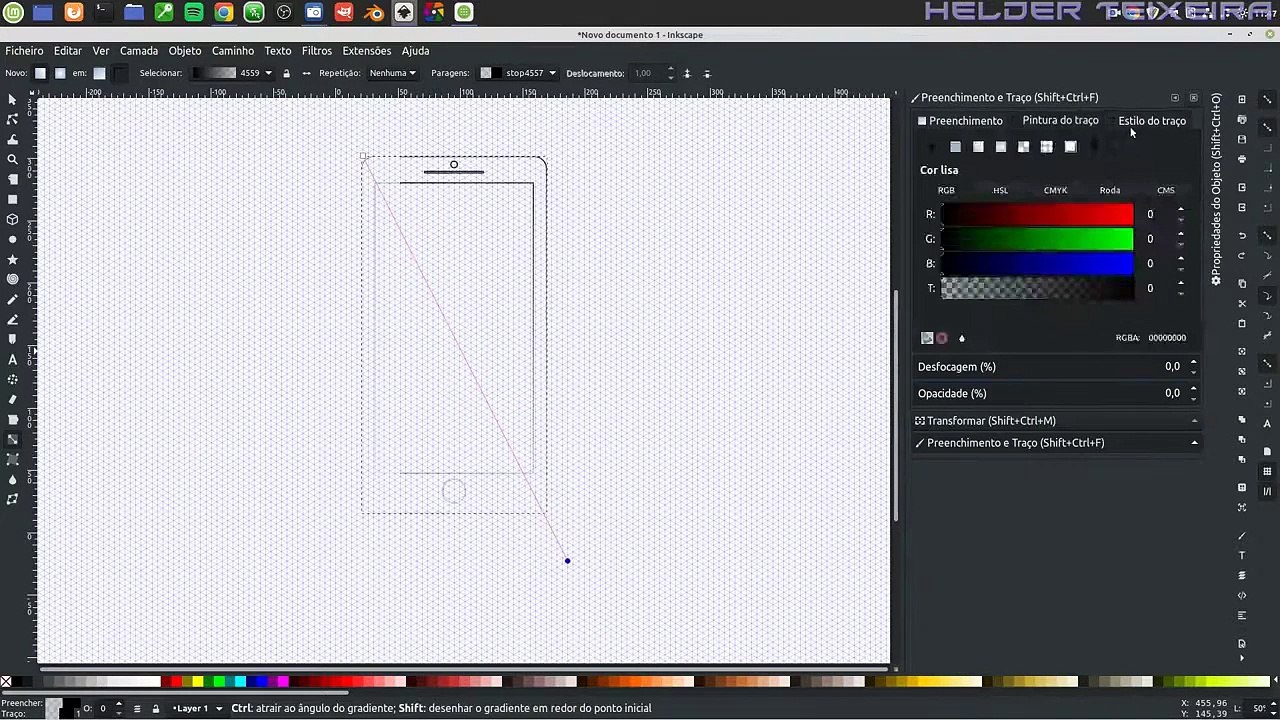Select flat color paint type
The height and width of the screenshot is (720, 1280).
click(955, 147)
